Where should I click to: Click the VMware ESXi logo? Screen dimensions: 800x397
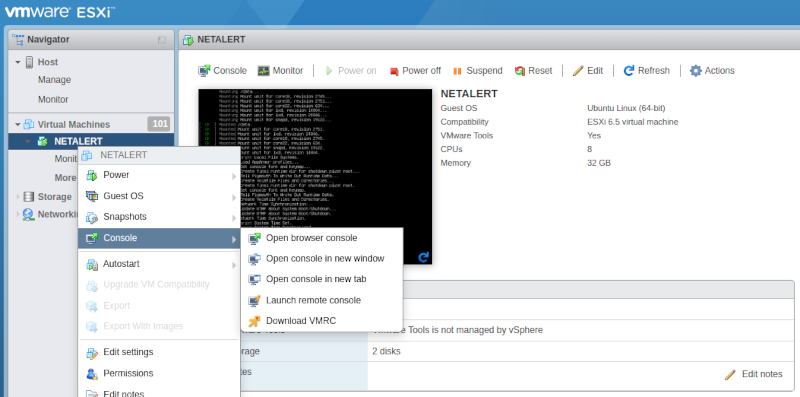click(x=60, y=11)
